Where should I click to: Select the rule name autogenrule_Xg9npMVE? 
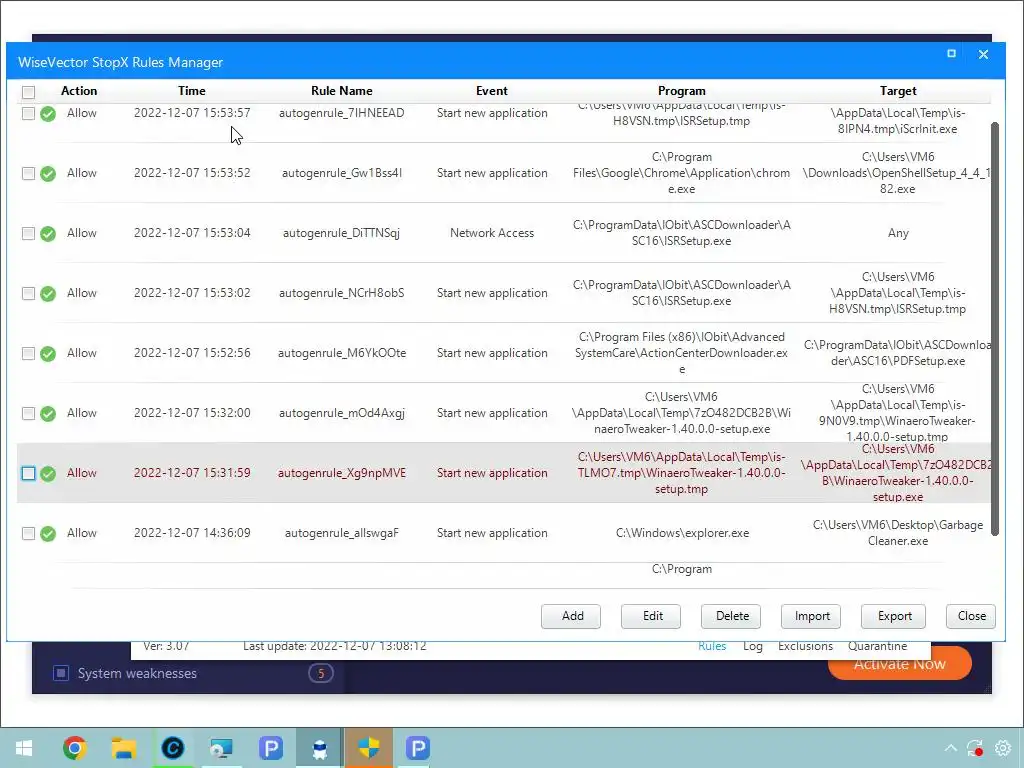click(x=342, y=473)
